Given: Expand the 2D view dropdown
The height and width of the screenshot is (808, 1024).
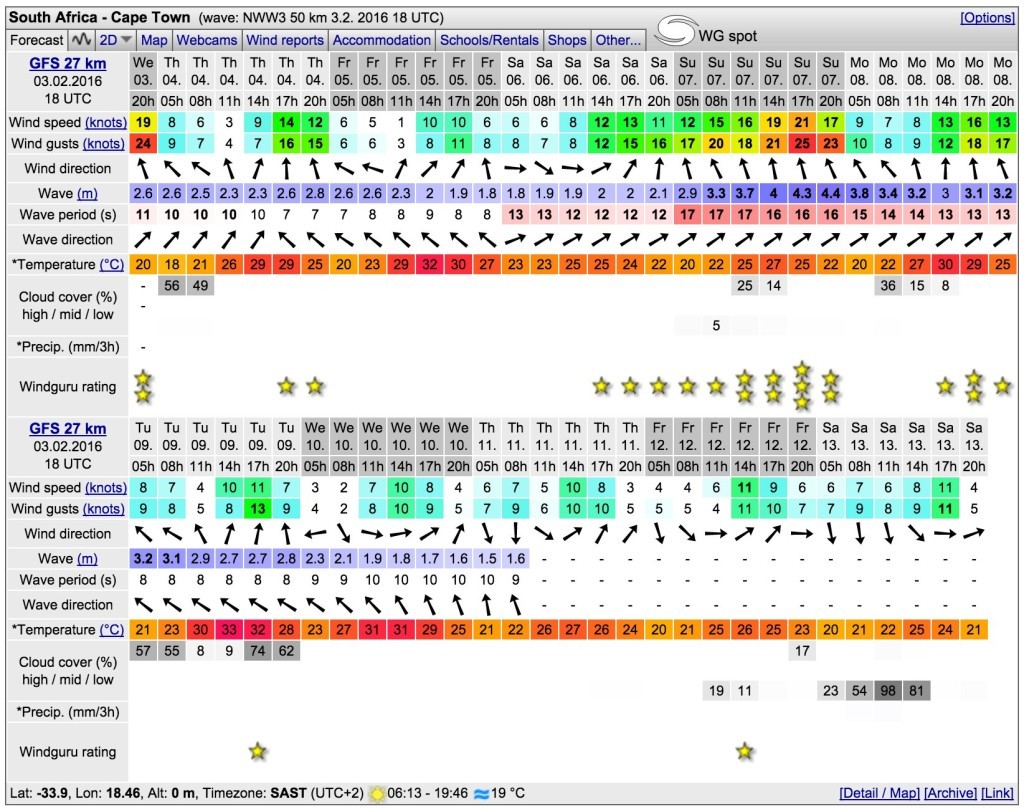Looking at the screenshot, I should click(116, 40).
